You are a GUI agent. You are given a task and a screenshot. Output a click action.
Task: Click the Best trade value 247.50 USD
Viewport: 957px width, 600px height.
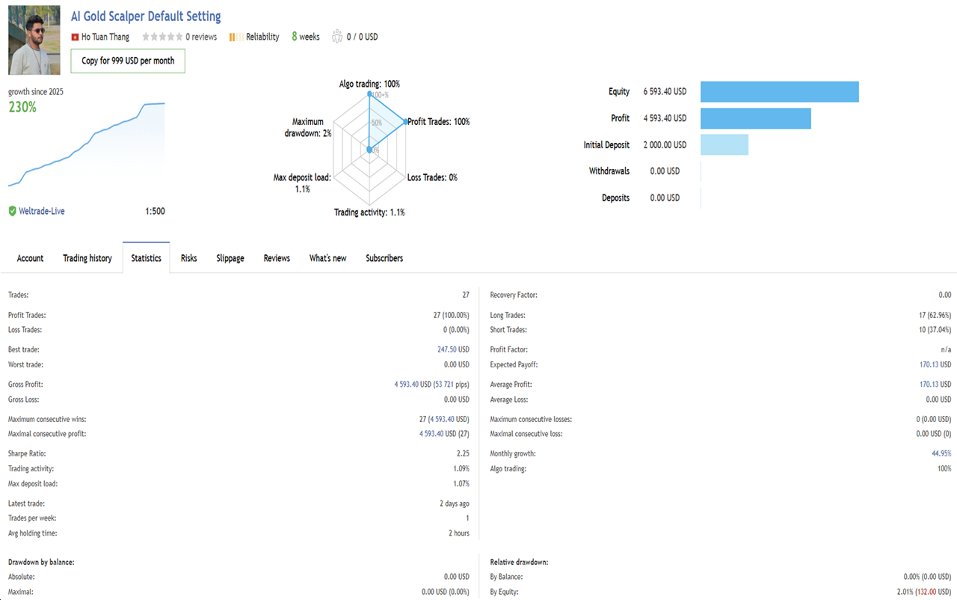(x=453, y=350)
